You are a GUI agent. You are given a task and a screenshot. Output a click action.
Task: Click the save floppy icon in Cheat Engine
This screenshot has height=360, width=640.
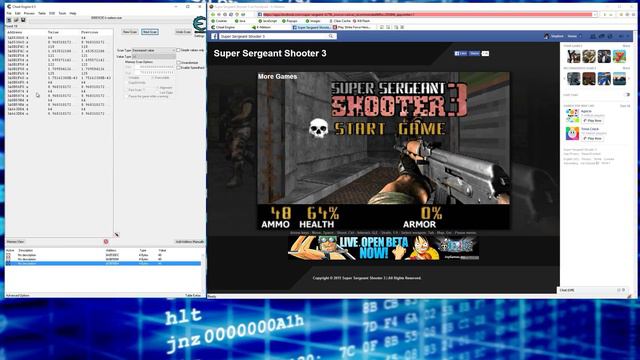23,20
